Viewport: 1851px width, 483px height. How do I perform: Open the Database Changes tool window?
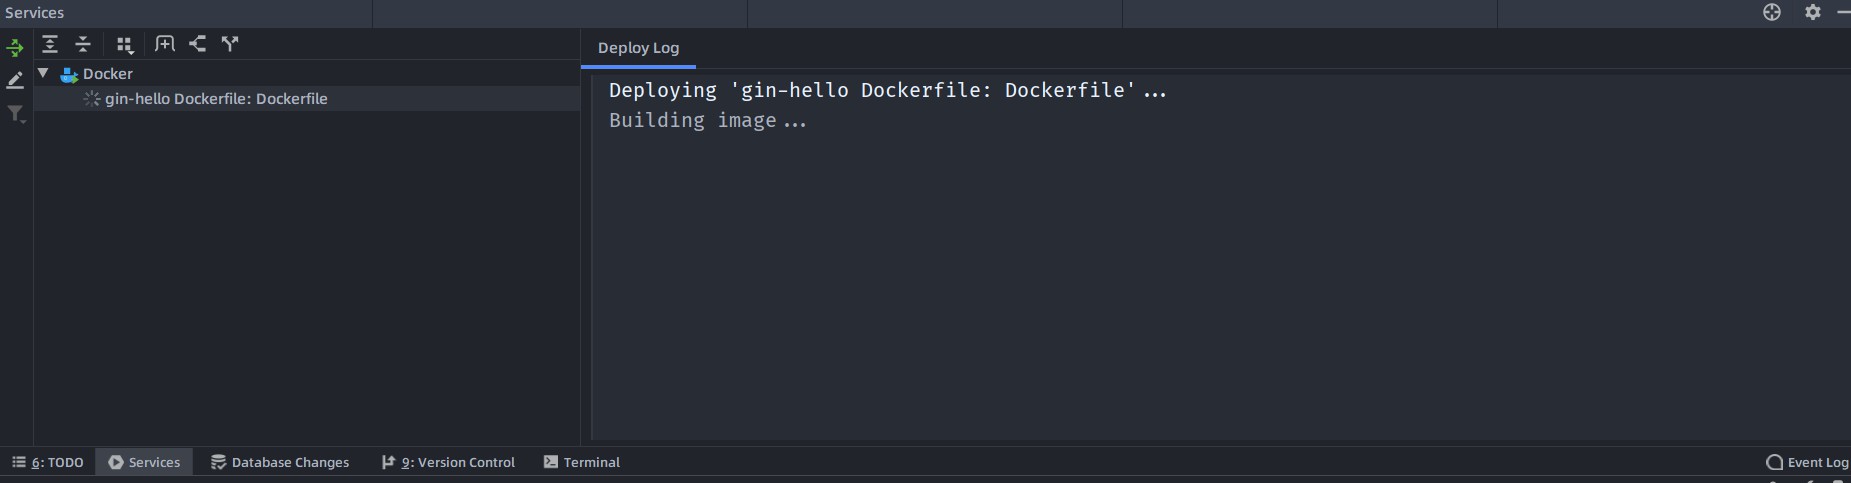[x=280, y=462]
